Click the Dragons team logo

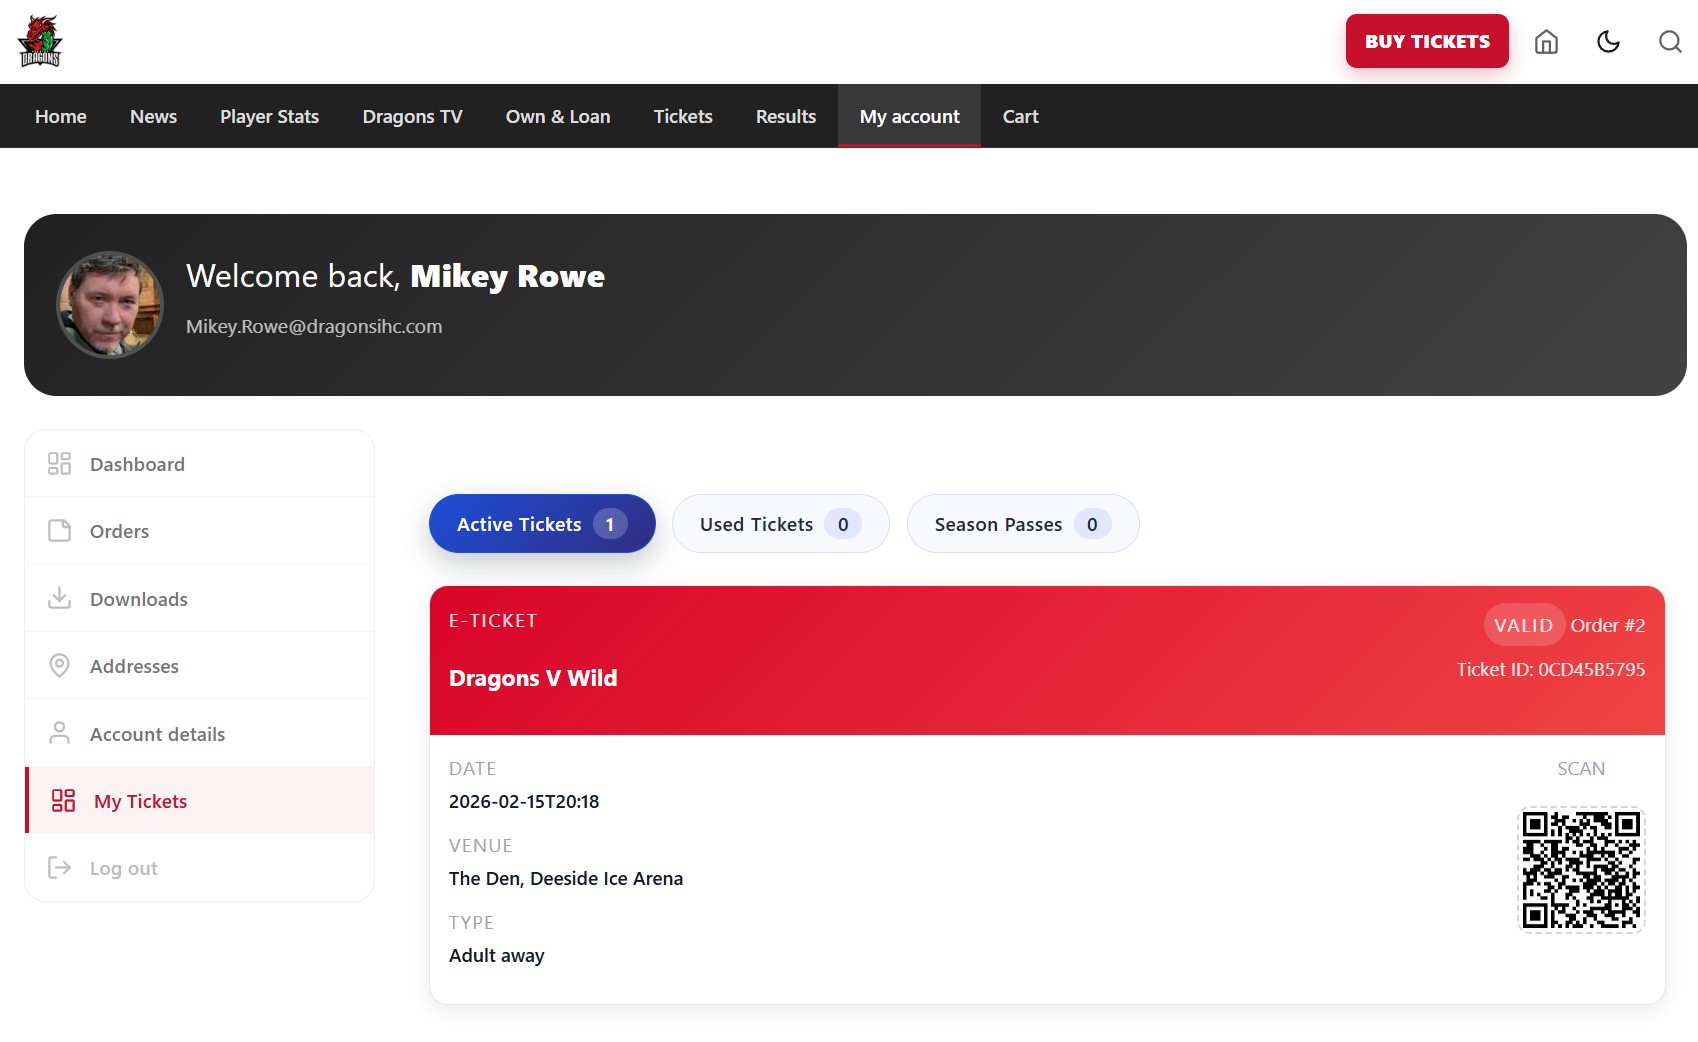click(40, 41)
